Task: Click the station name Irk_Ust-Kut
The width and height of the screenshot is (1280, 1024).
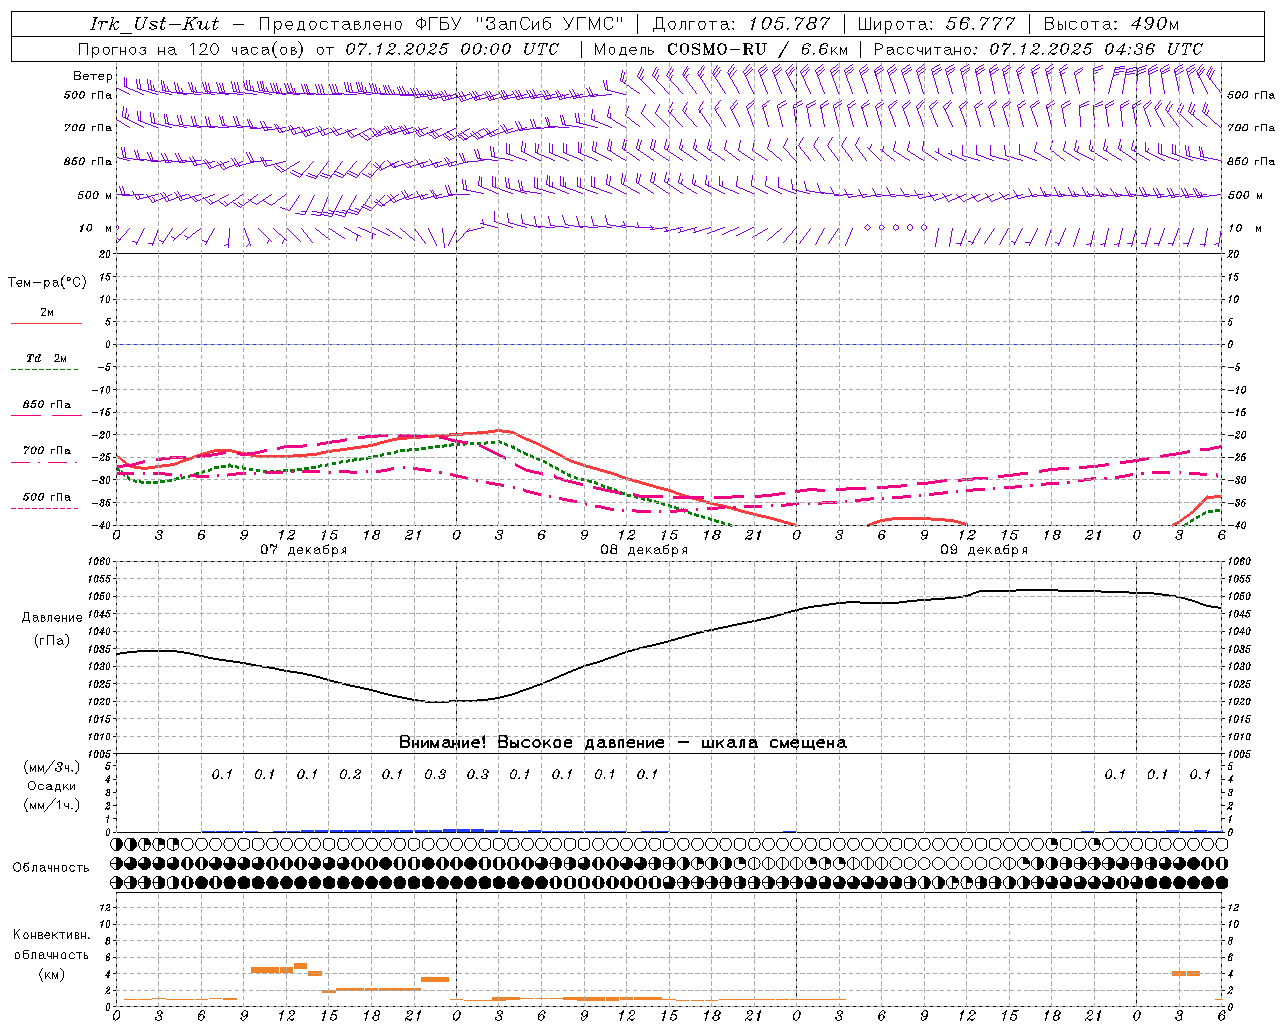Action: tap(154, 24)
